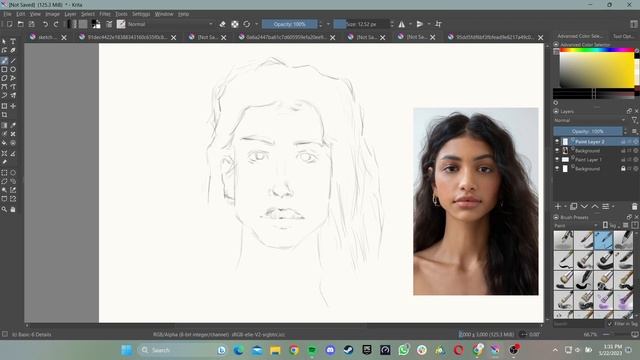Select the Text tool in toolbox
The image size is (640, 360).
click(x=13, y=42)
